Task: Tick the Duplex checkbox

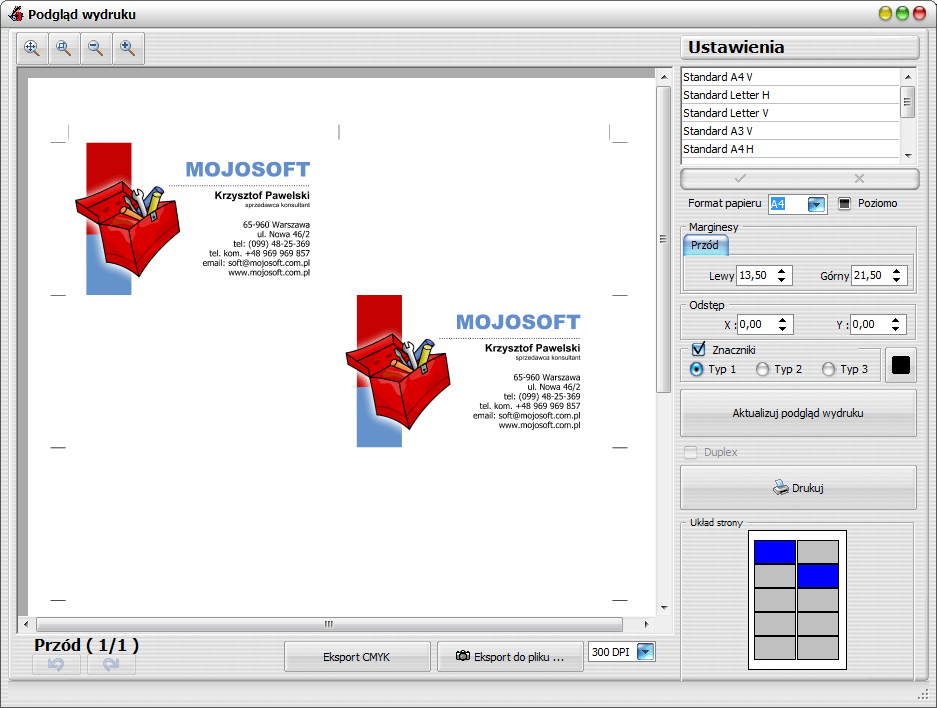Action: [691, 452]
